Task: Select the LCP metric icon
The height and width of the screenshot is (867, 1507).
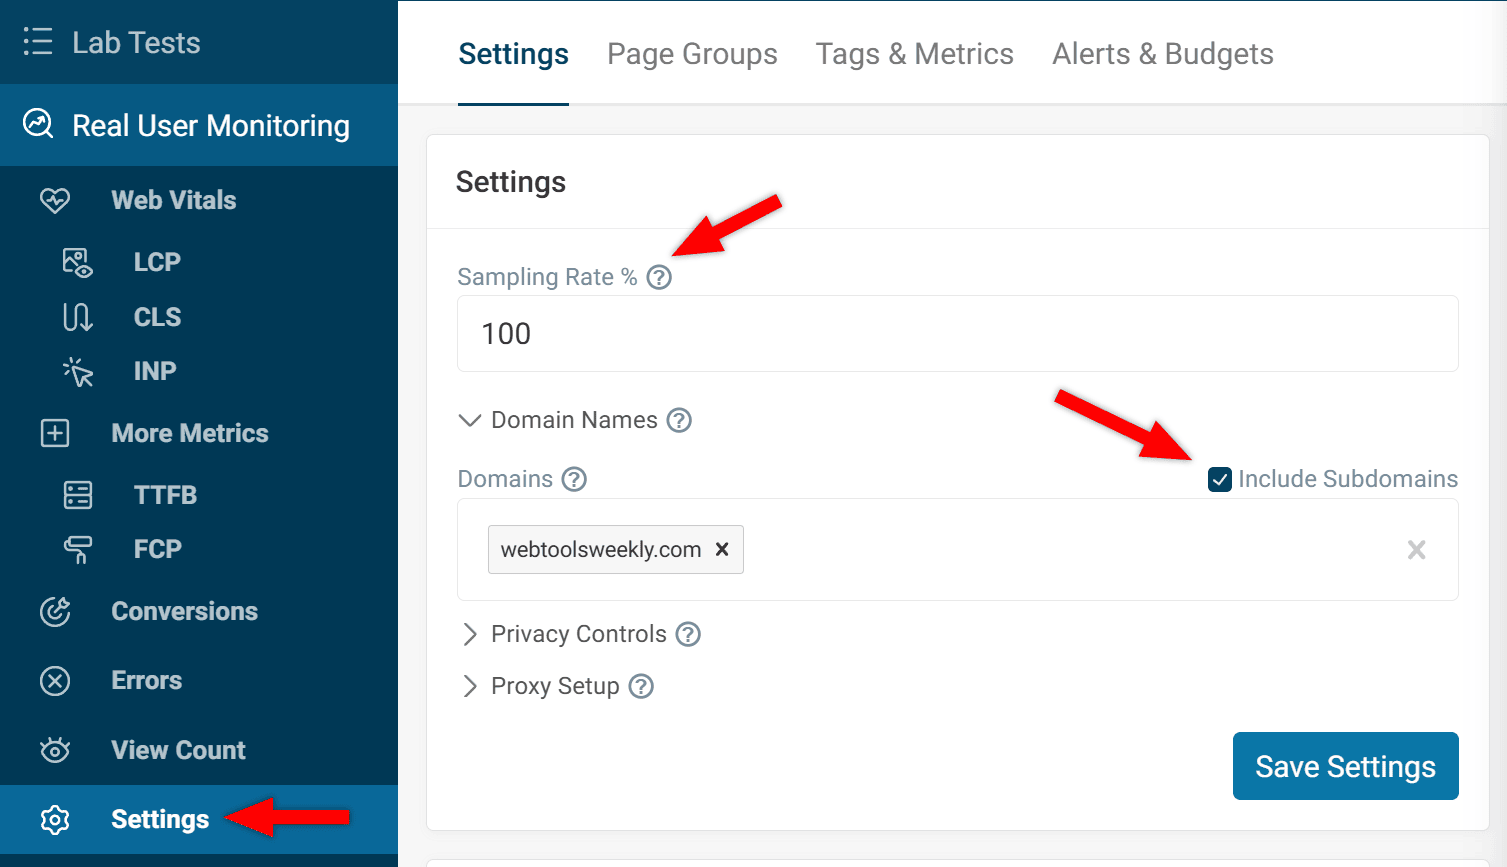Action: [76, 262]
